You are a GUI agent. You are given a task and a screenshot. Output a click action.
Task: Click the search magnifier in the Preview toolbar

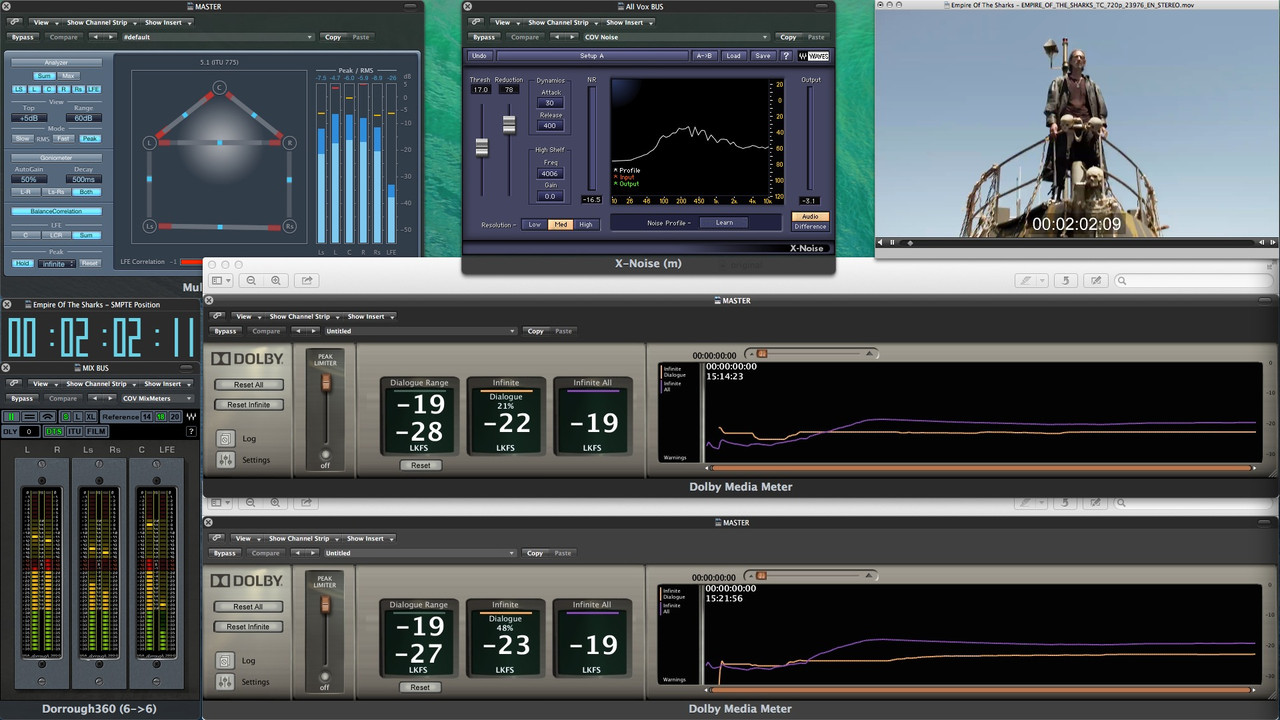click(1123, 281)
